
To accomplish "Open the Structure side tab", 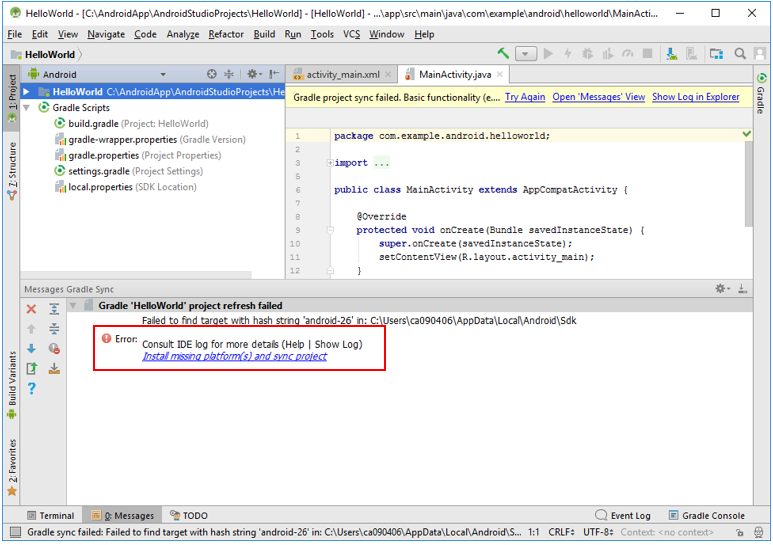I will [12, 170].
